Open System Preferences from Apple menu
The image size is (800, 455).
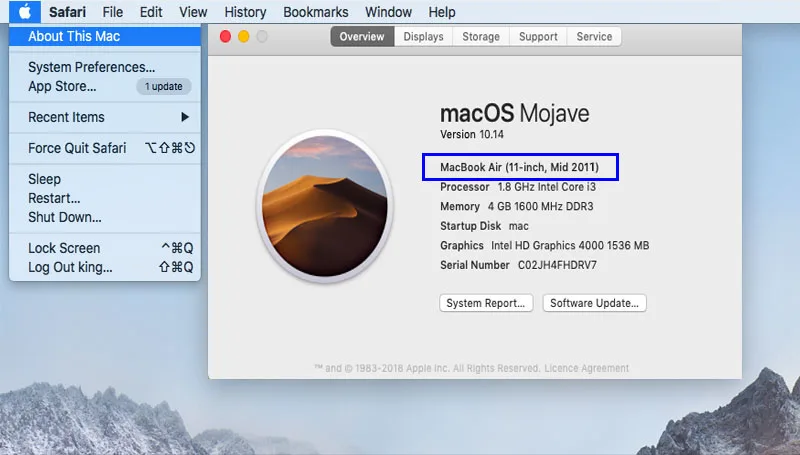coord(105,67)
